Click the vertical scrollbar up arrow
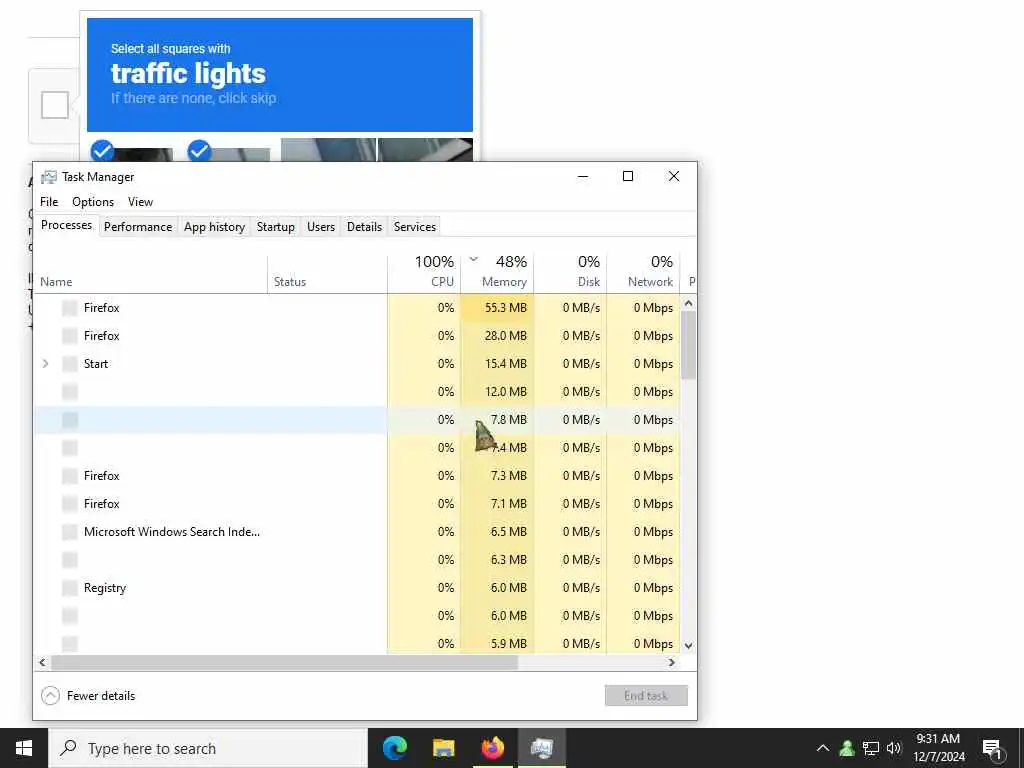 (688, 304)
